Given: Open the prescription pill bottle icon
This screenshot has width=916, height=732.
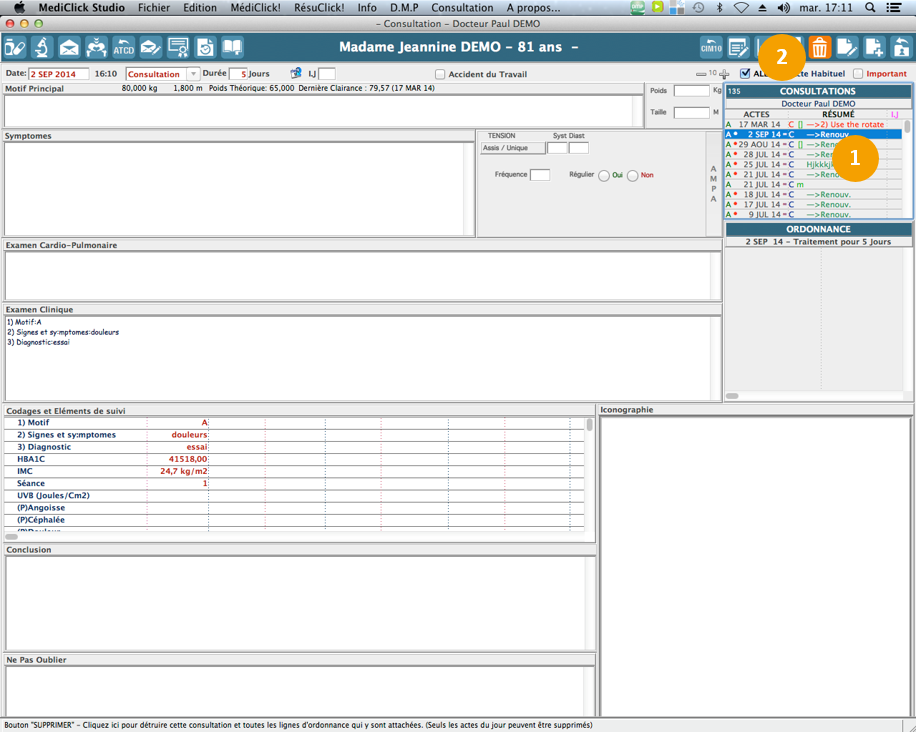Looking at the screenshot, I should (15, 48).
